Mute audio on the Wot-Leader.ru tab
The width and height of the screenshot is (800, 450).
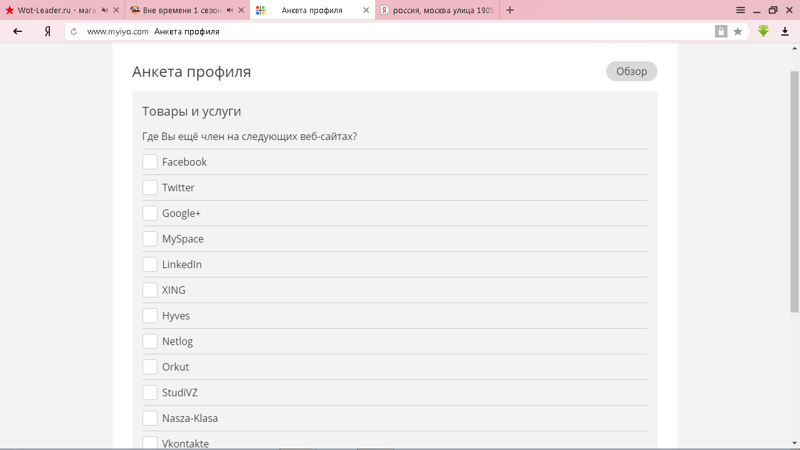point(105,10)
